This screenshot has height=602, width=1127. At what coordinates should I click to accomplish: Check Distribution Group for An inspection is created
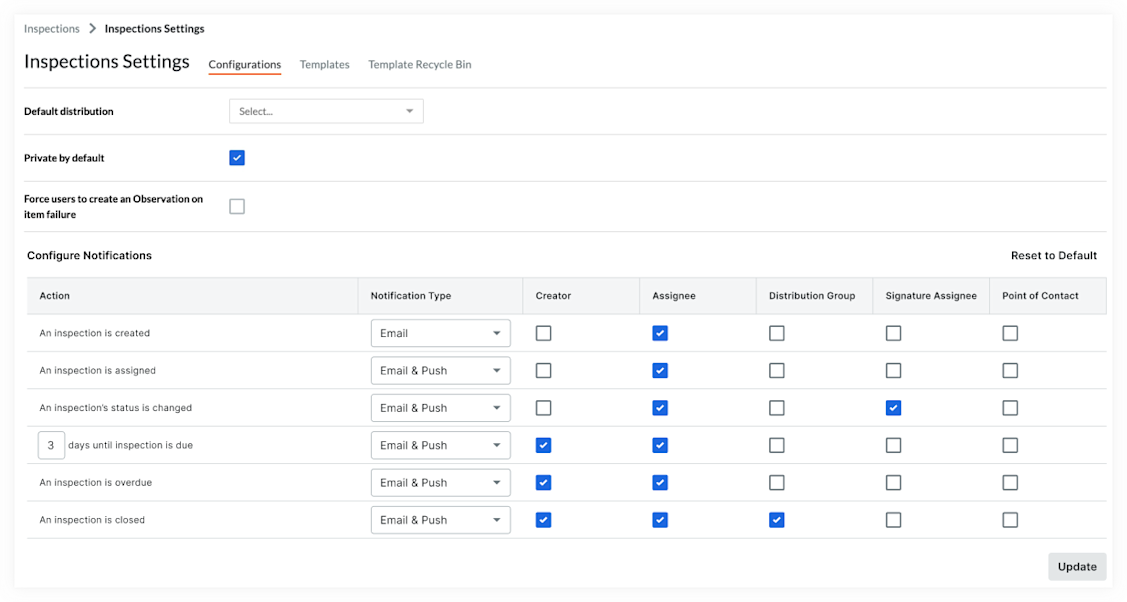(777, 333)
